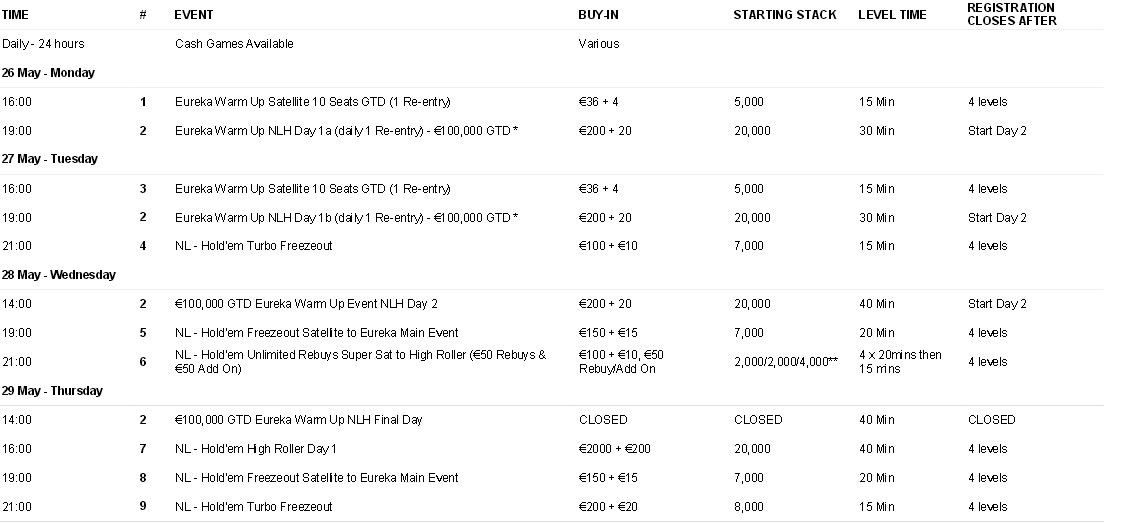The width and height of the screenshot is (1136, 523).
Task: Click the €2000 + €200 buy-in cell
Action: coord(614,449)
